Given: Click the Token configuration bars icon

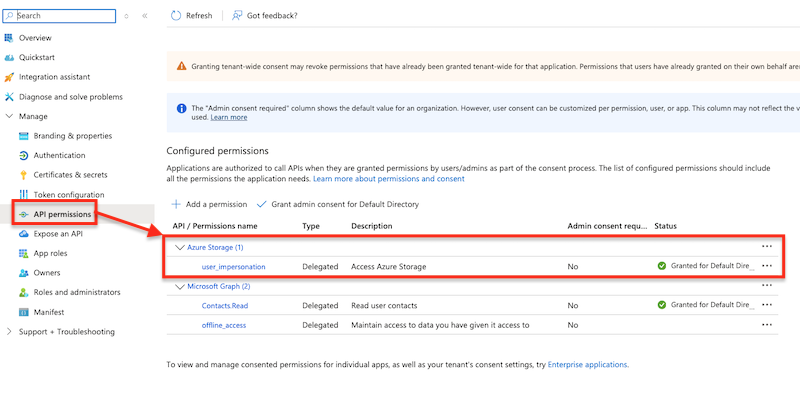Looking at the screenshot, I should coord(23,194).
